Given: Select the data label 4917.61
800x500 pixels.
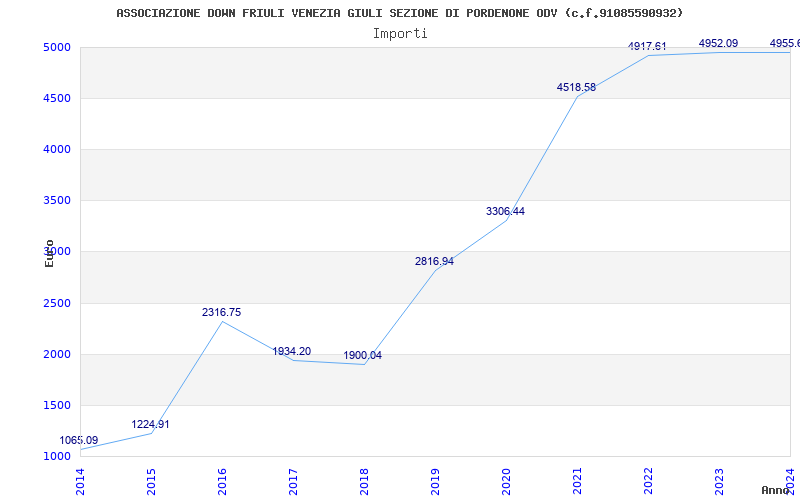Looking at the screenshot, I should click(x=647, y=46).
